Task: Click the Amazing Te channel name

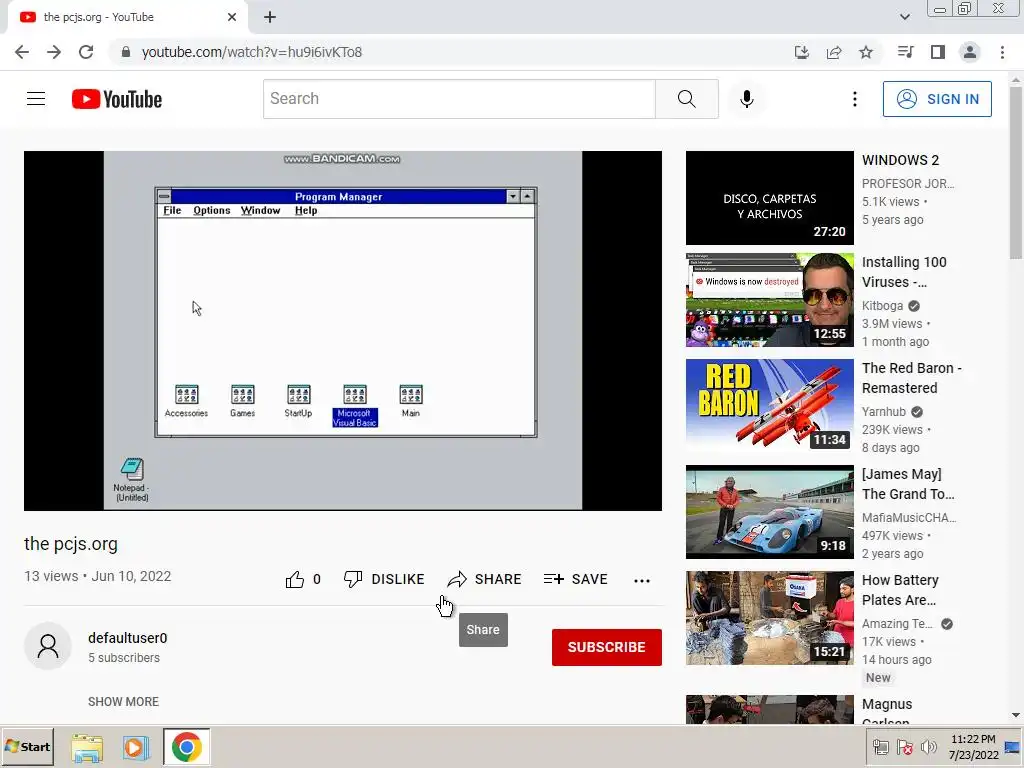Action: pyautogui.click(x=897, y=624)
